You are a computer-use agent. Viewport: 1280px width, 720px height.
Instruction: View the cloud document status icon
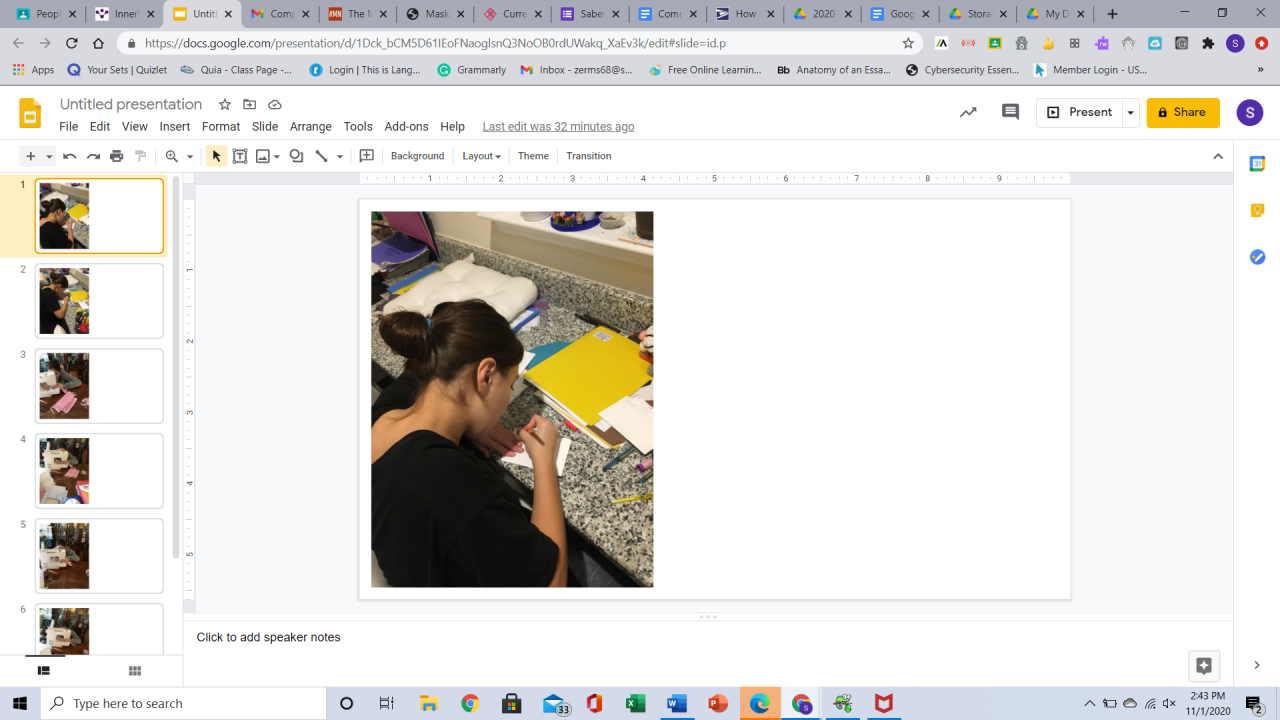275,105
